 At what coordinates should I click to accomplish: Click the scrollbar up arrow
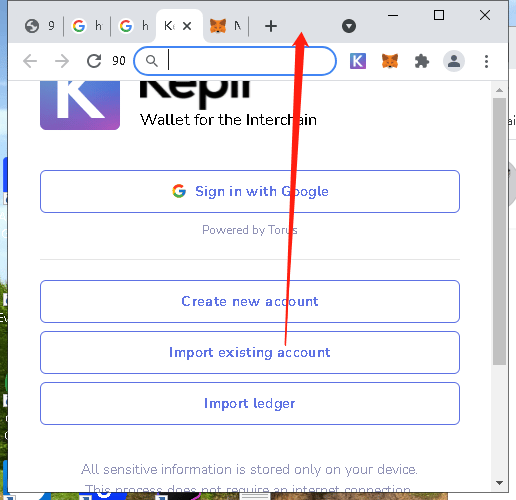pos(499,90)
